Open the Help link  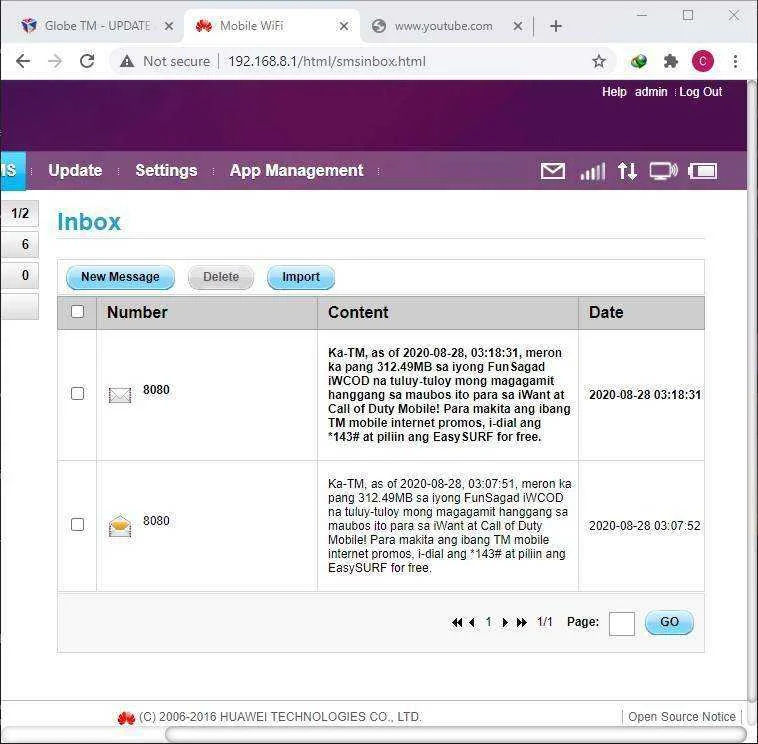click(614, 92)
